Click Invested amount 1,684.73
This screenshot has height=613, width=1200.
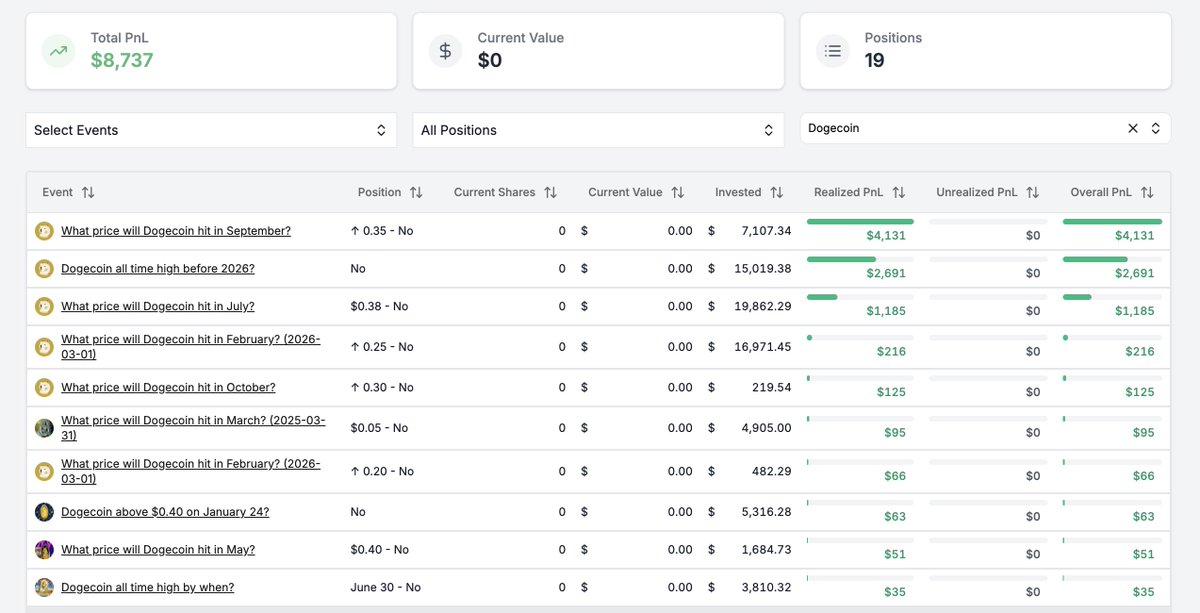pyautogui.click(x=766, y=549)
